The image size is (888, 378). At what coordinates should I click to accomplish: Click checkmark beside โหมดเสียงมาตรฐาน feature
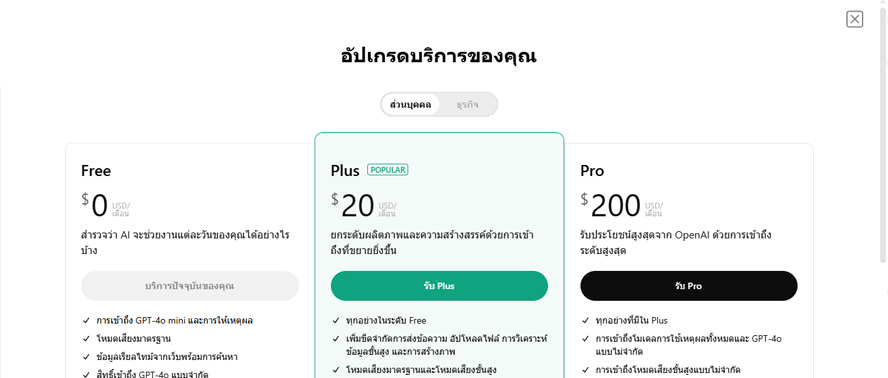86,339
